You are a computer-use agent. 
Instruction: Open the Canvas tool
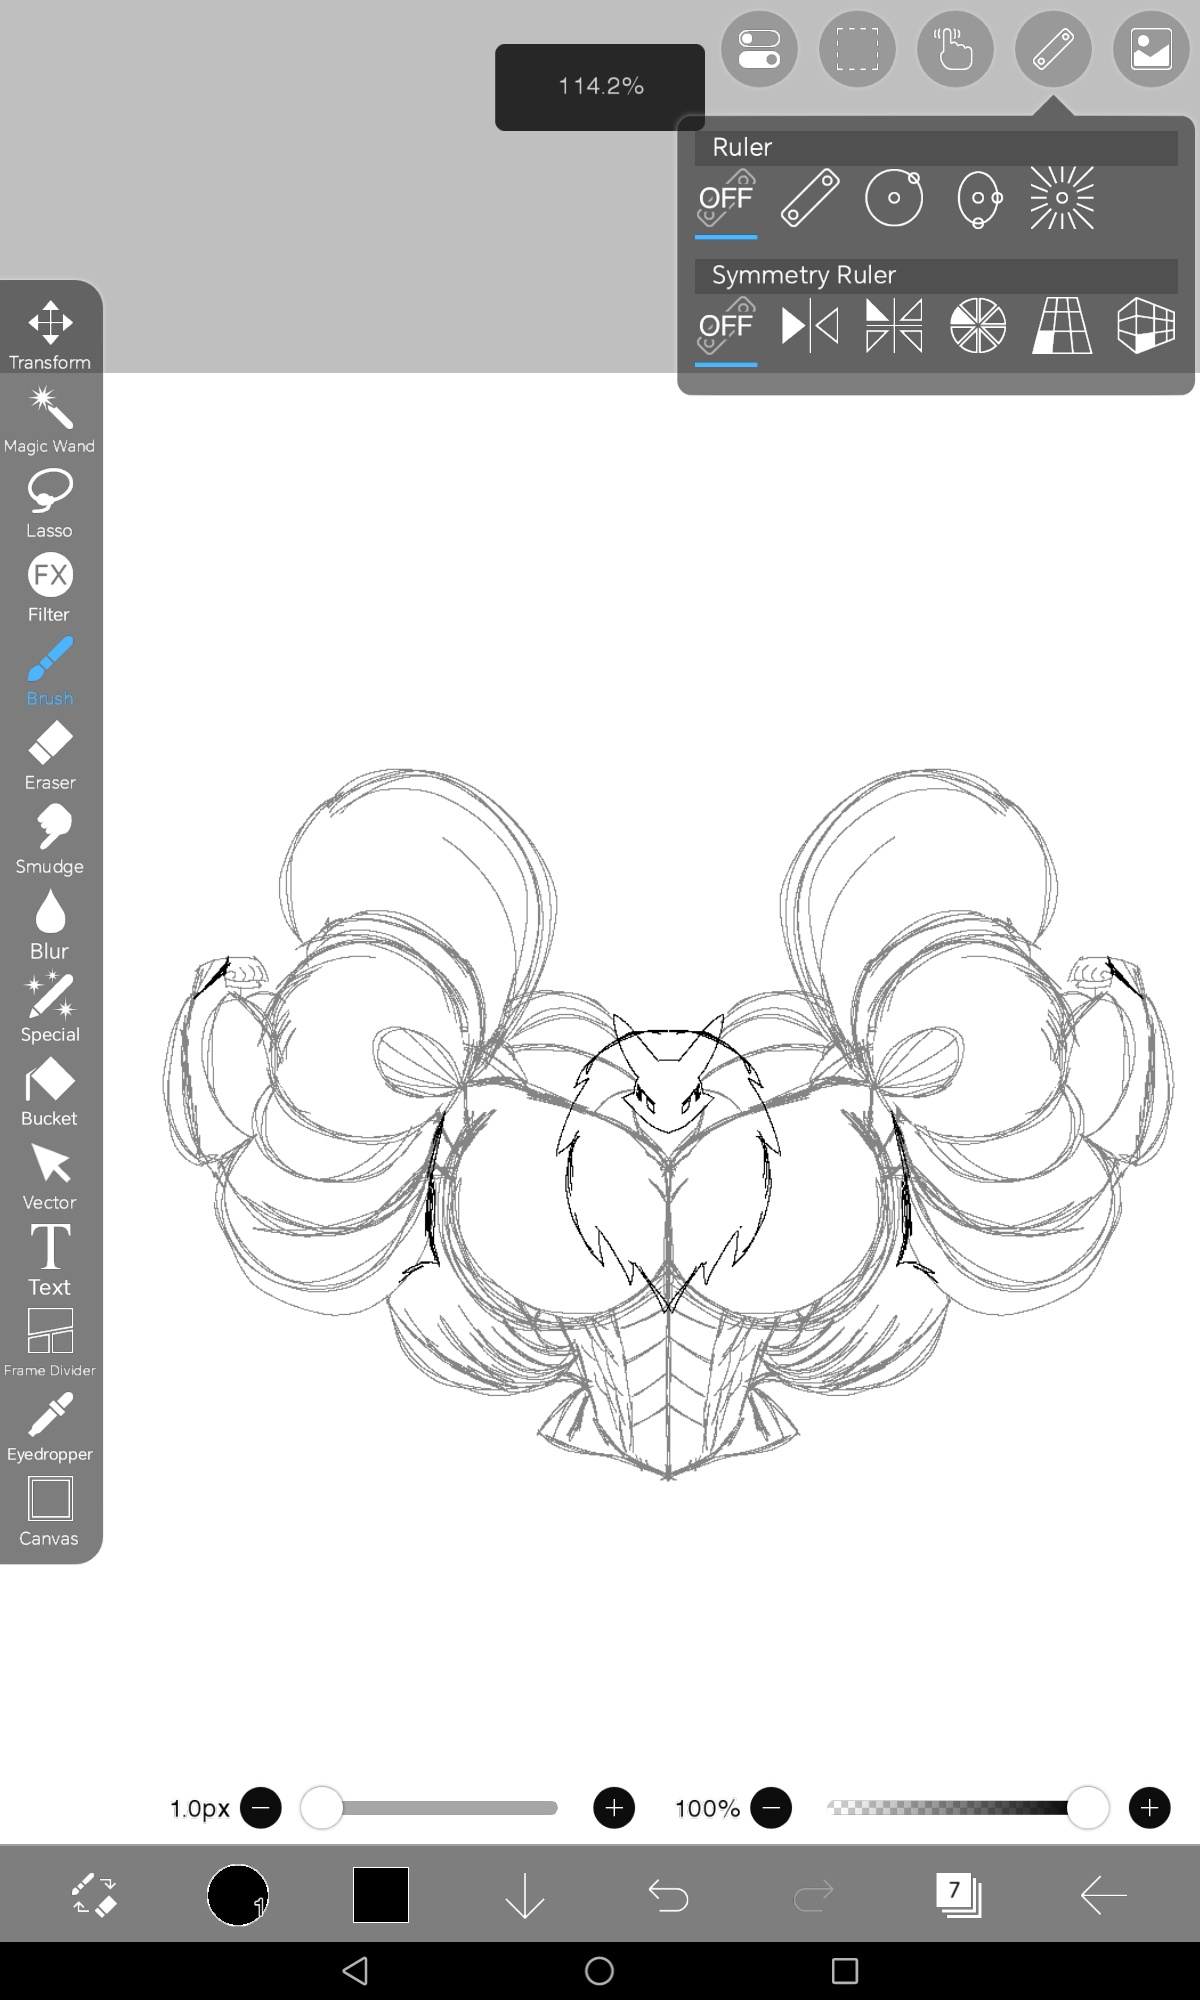tap(50, 1512)
